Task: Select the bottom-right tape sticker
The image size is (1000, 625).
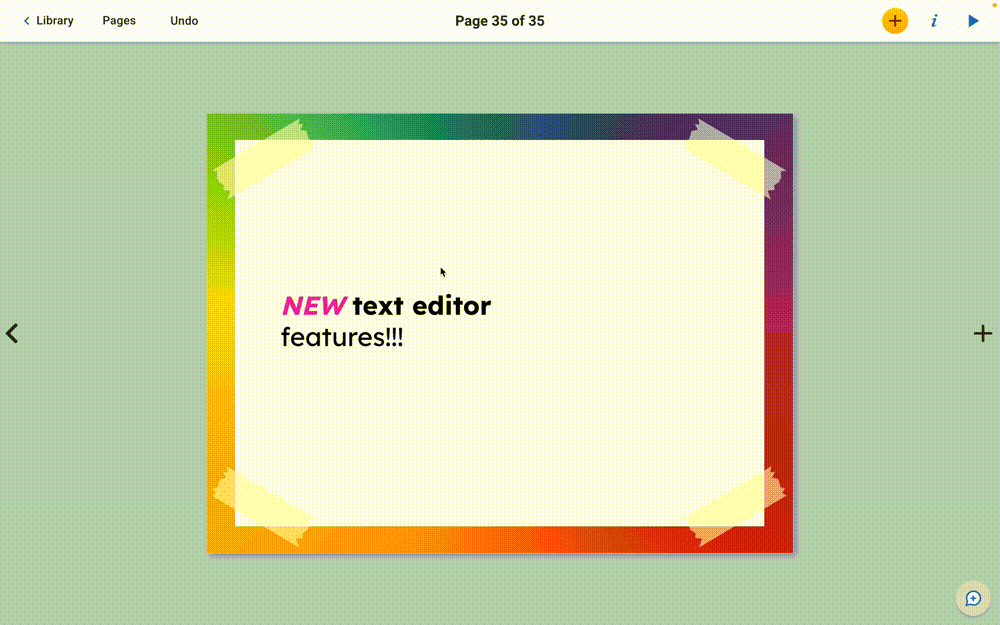Action: point(737,505)
